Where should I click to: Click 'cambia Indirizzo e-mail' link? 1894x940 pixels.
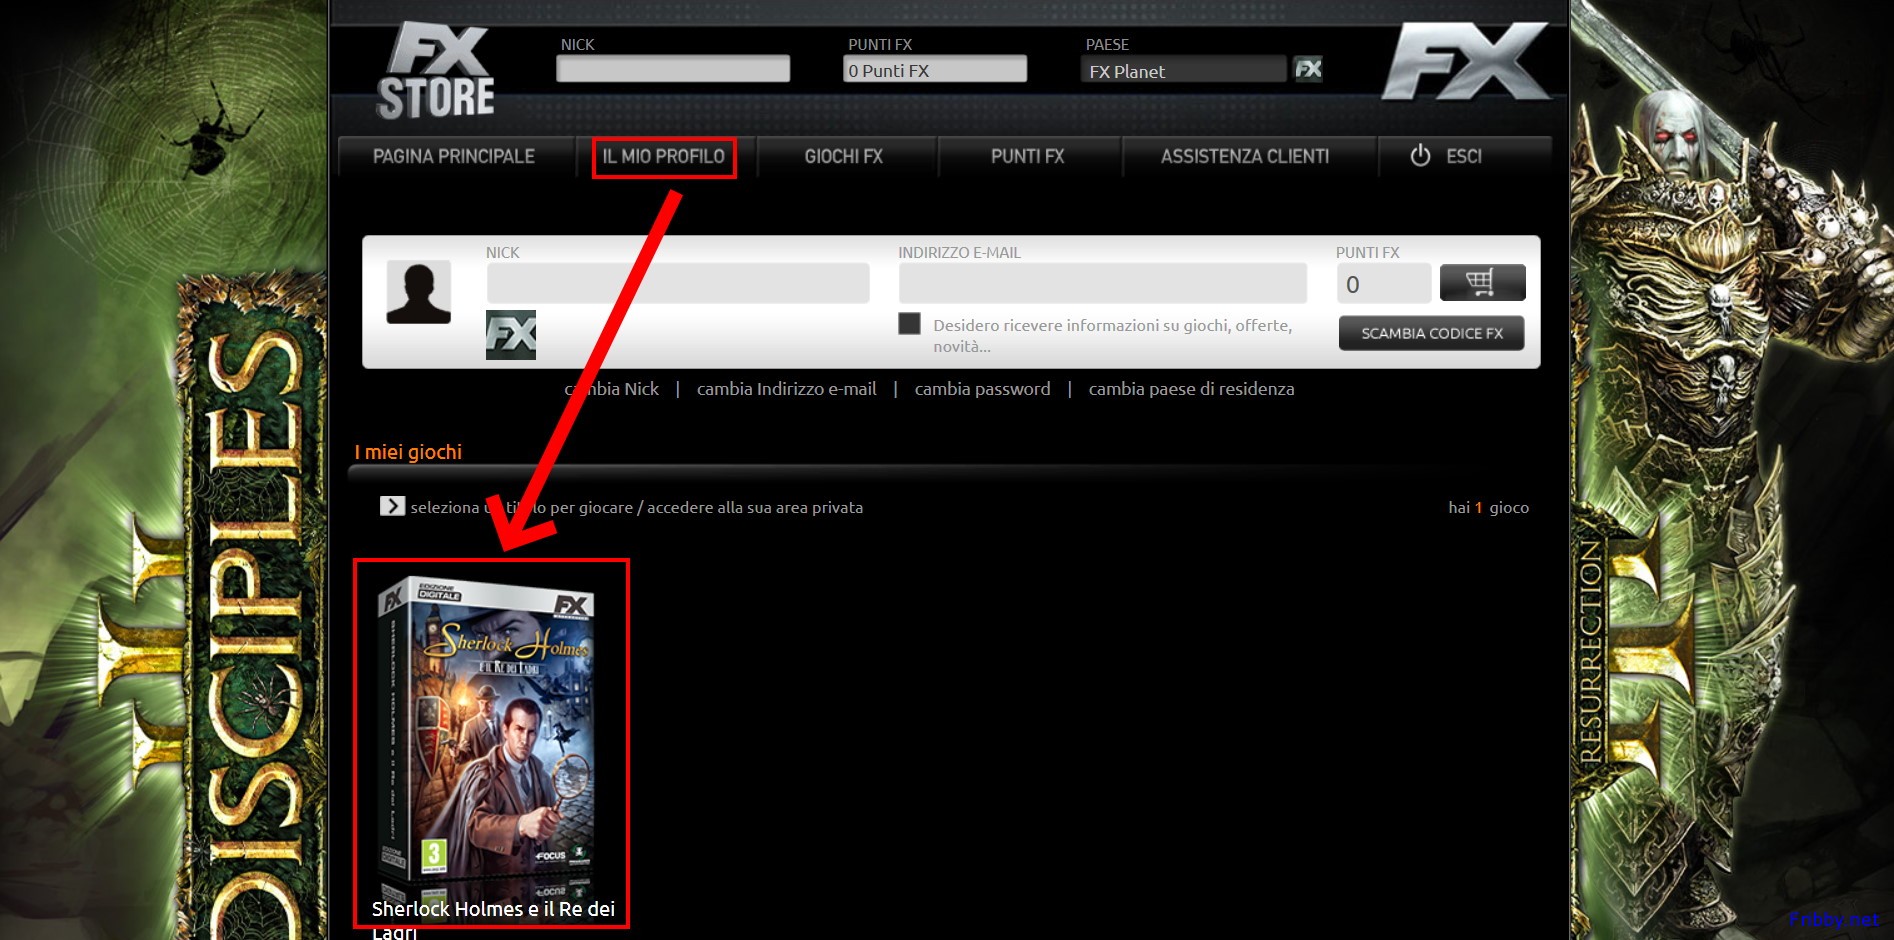click(786, 389)
